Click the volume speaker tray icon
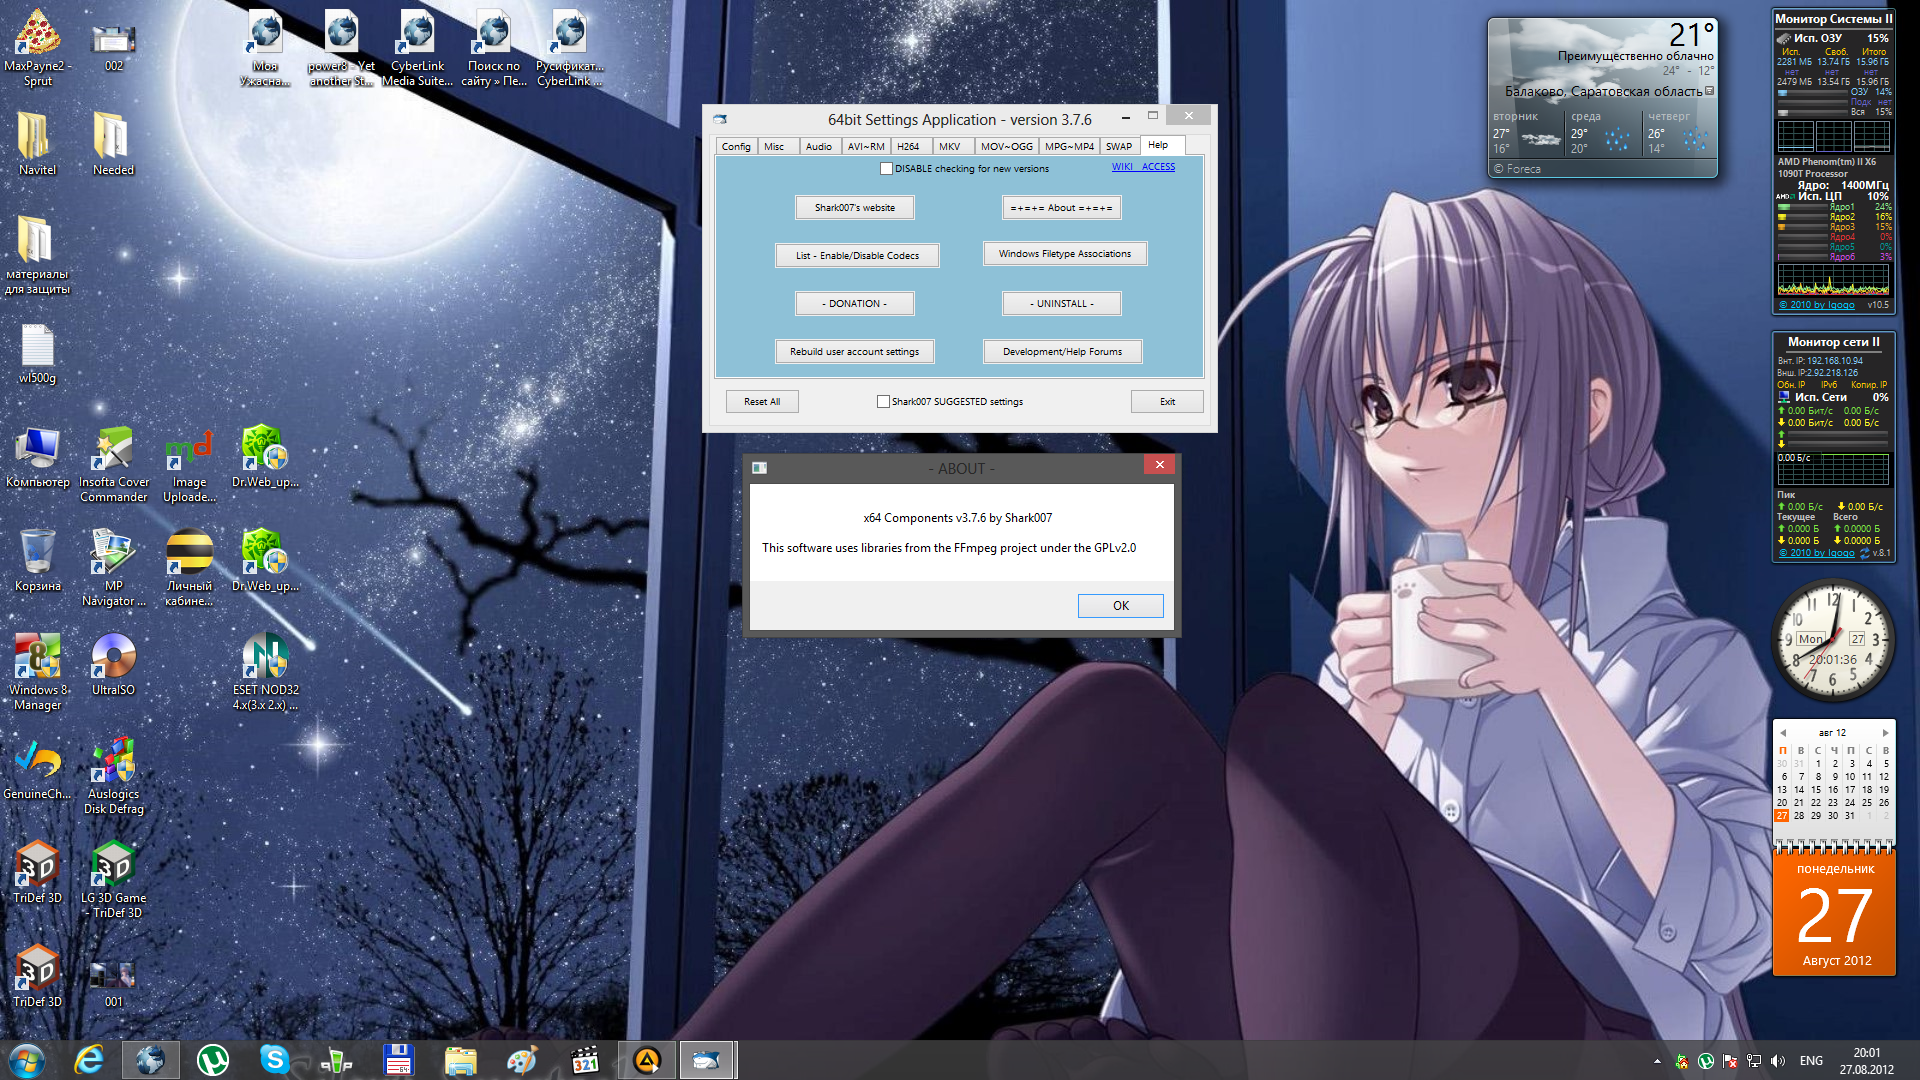Viewport: 1920px width, 1080px height. [1777, 1061]
